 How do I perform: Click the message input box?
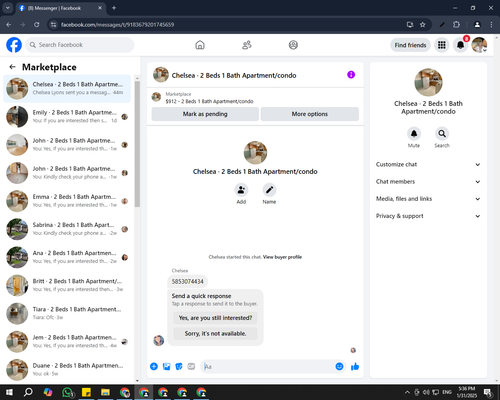(268, 367)
